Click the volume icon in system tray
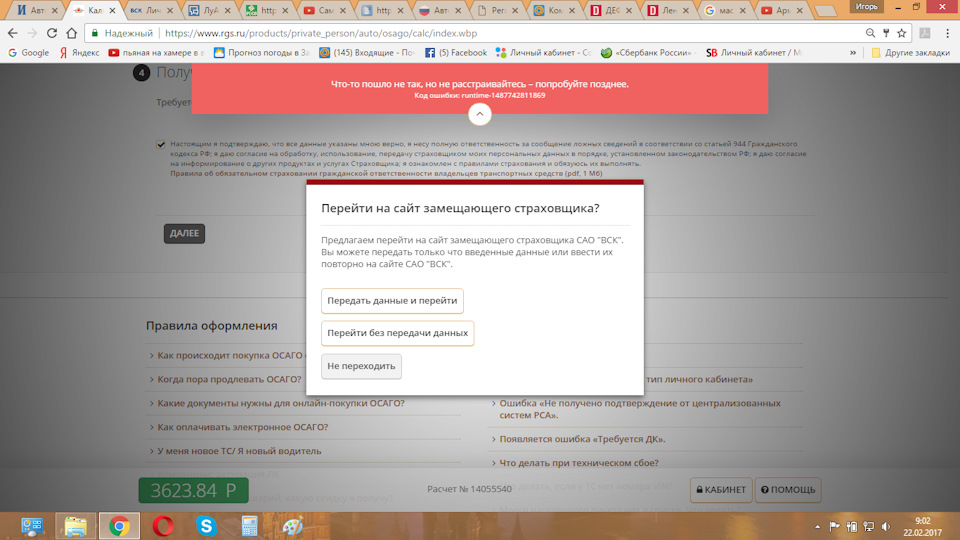 click(x=886, y=527)
